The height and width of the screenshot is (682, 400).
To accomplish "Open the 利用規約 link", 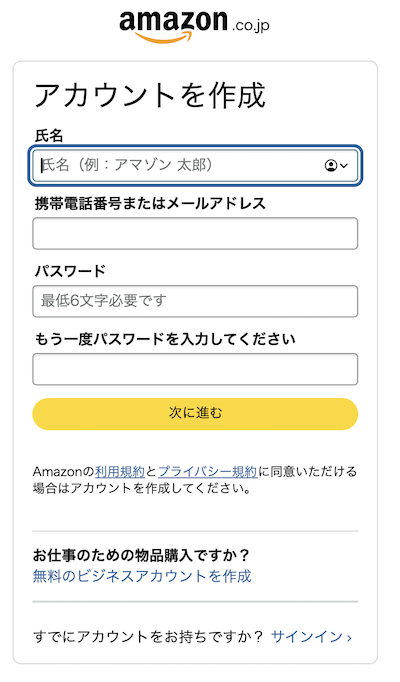I will pos(120,471).
